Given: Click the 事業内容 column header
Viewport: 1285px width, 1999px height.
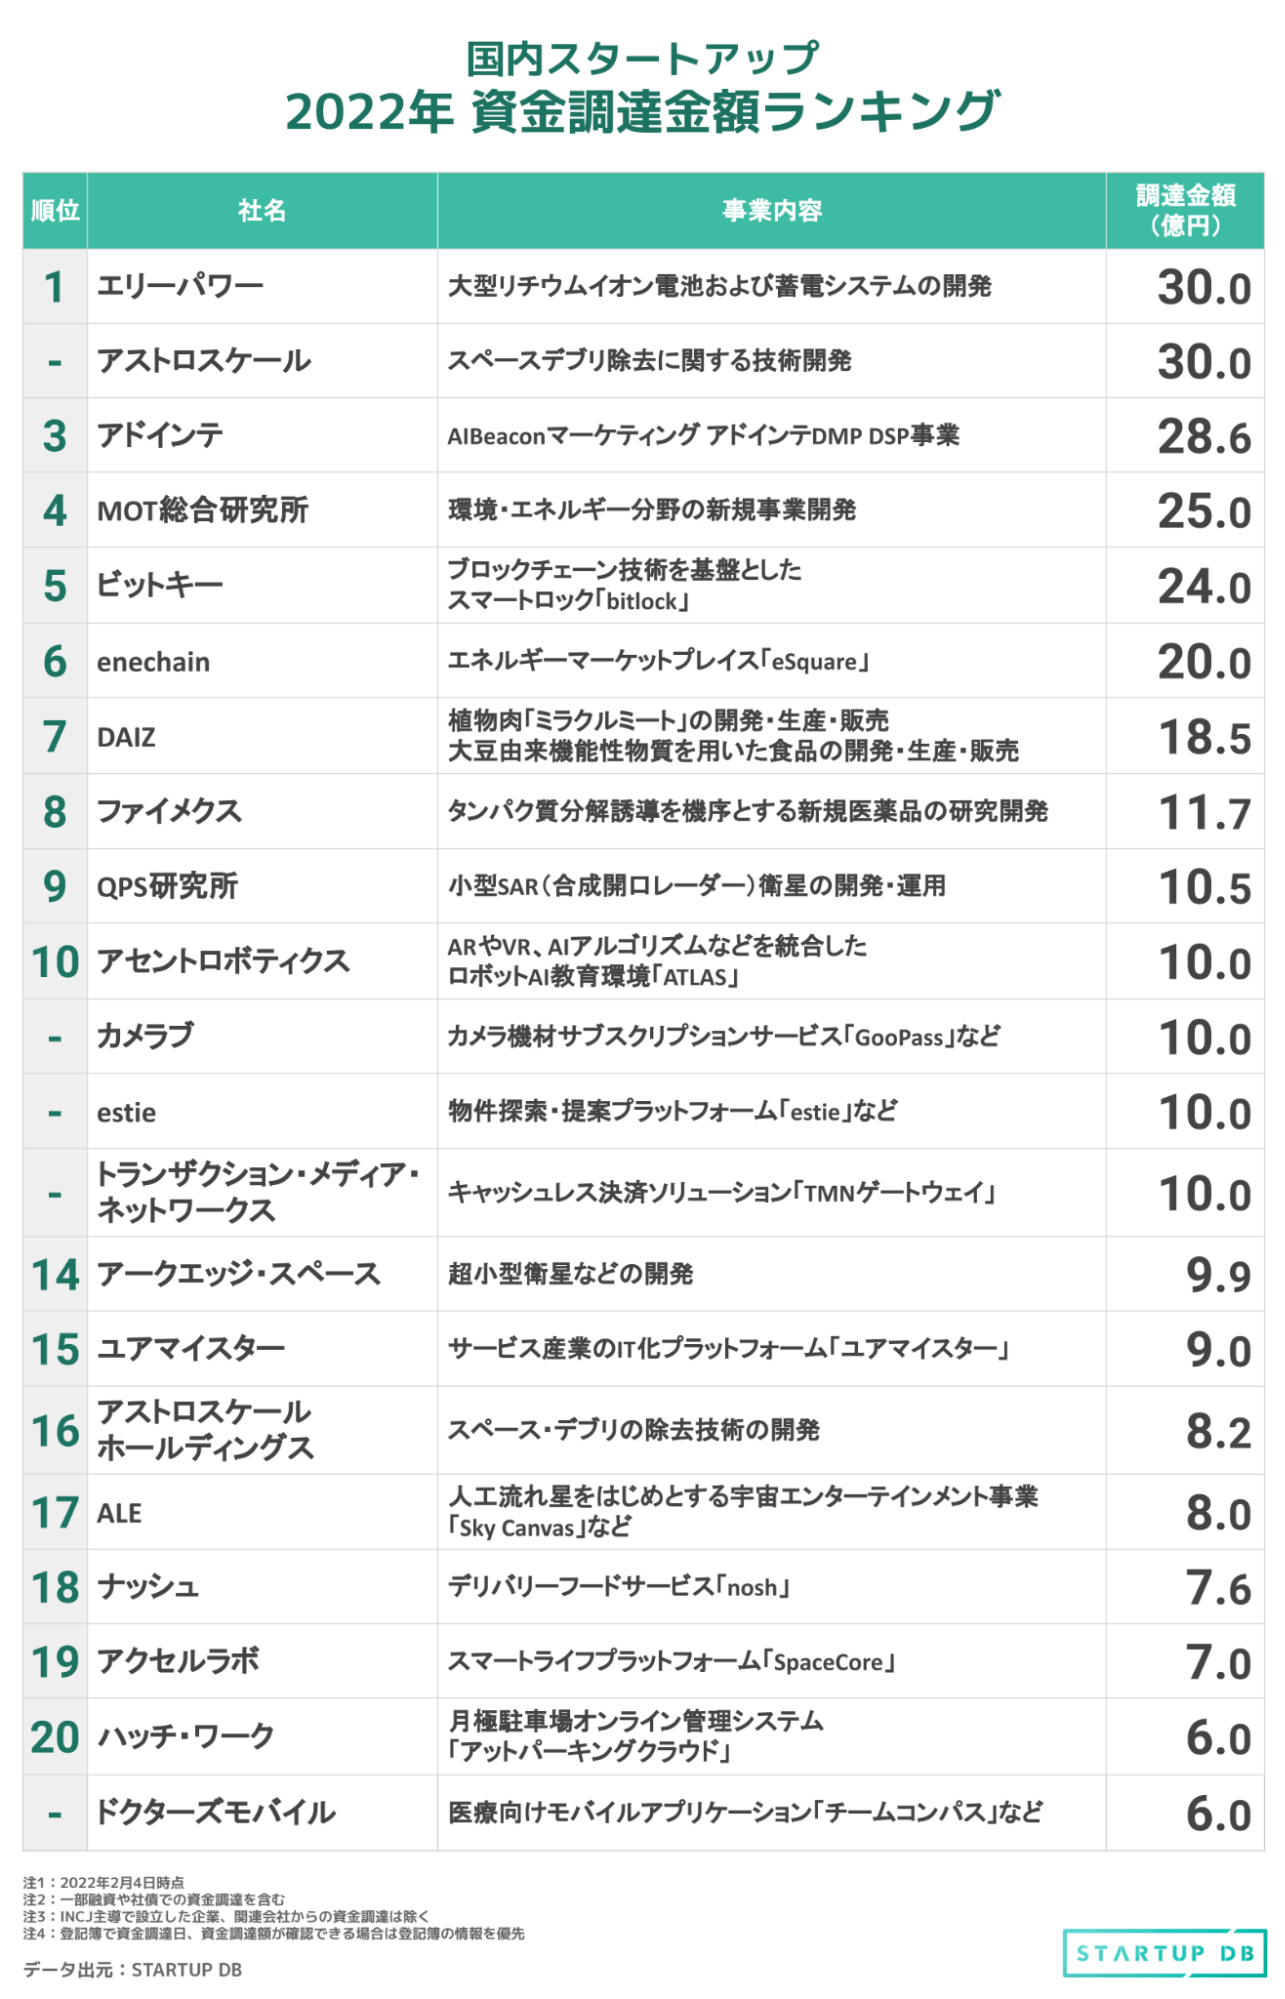Looking at the screenshot, I should (x=771, y=210).
